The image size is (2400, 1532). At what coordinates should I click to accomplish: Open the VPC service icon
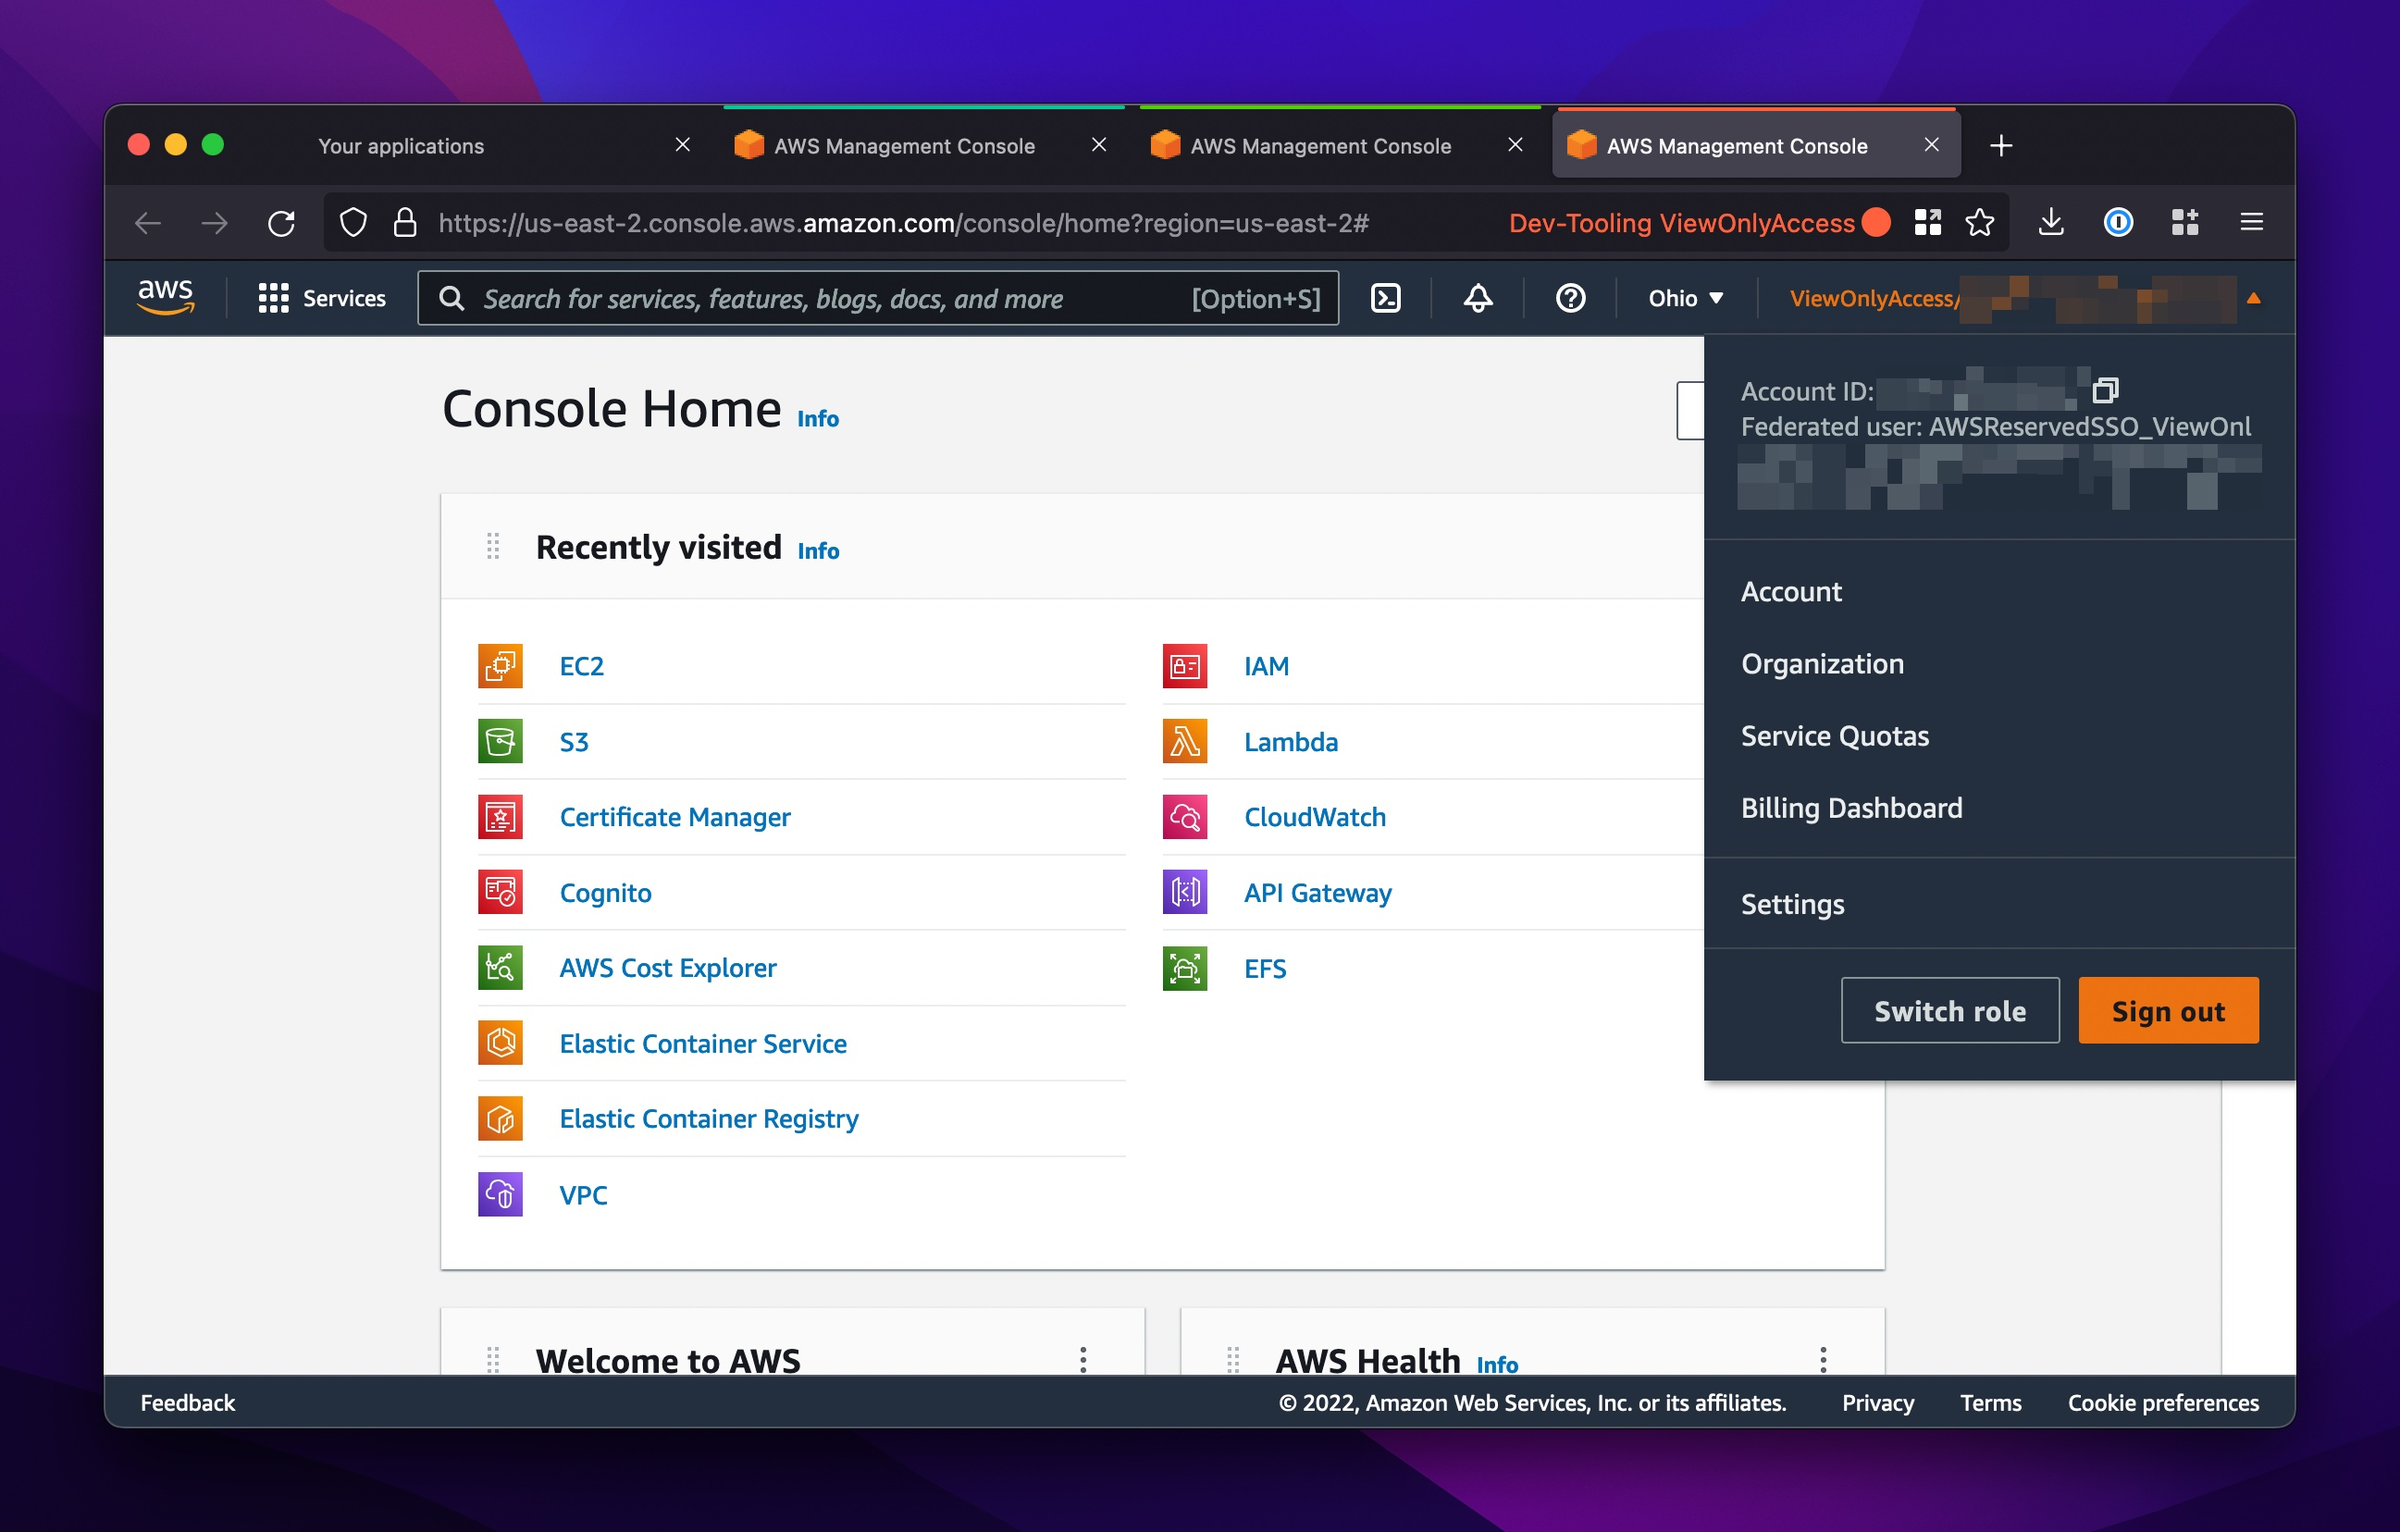coord(500,1194)
